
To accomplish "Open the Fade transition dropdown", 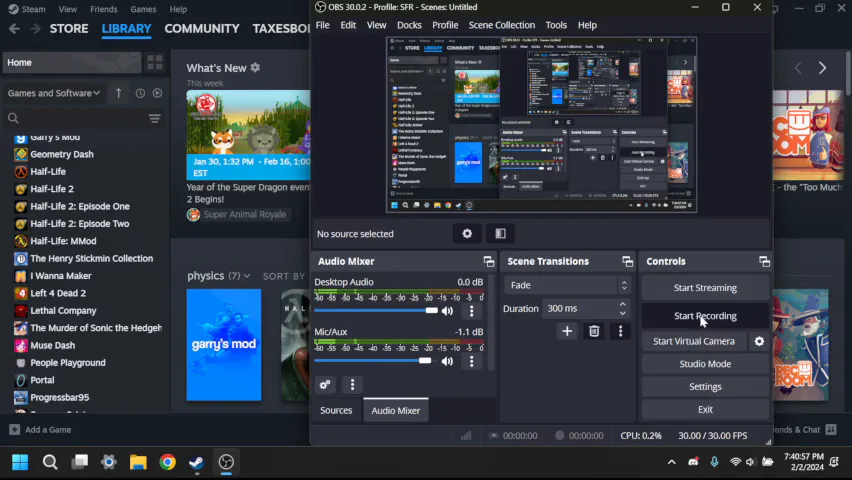I will pos(567,285).
